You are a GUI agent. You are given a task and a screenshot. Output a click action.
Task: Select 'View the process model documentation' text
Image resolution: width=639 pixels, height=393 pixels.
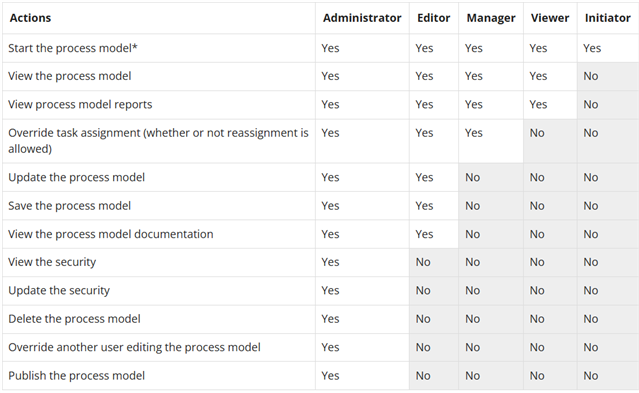pyautogui.click(x=110, y=234)
